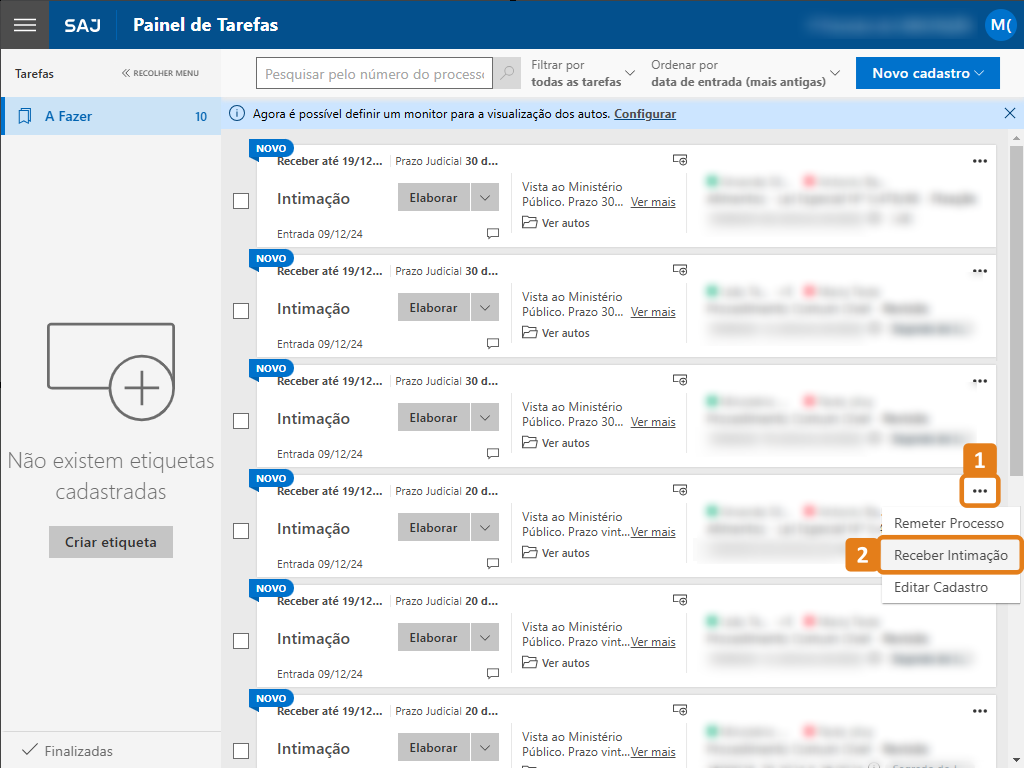Viewport: 1024px width, 768px height.
Task: Click the add-label icon on first task card
Action: coord(679,160)
